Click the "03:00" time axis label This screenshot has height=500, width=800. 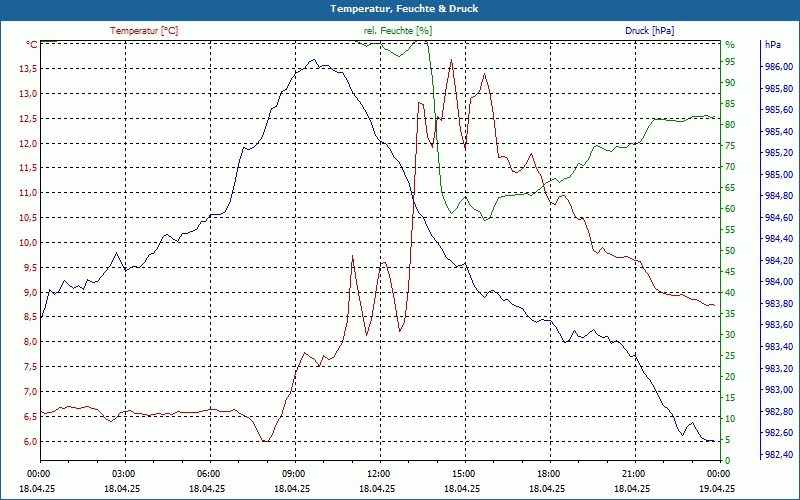(122, 473)
